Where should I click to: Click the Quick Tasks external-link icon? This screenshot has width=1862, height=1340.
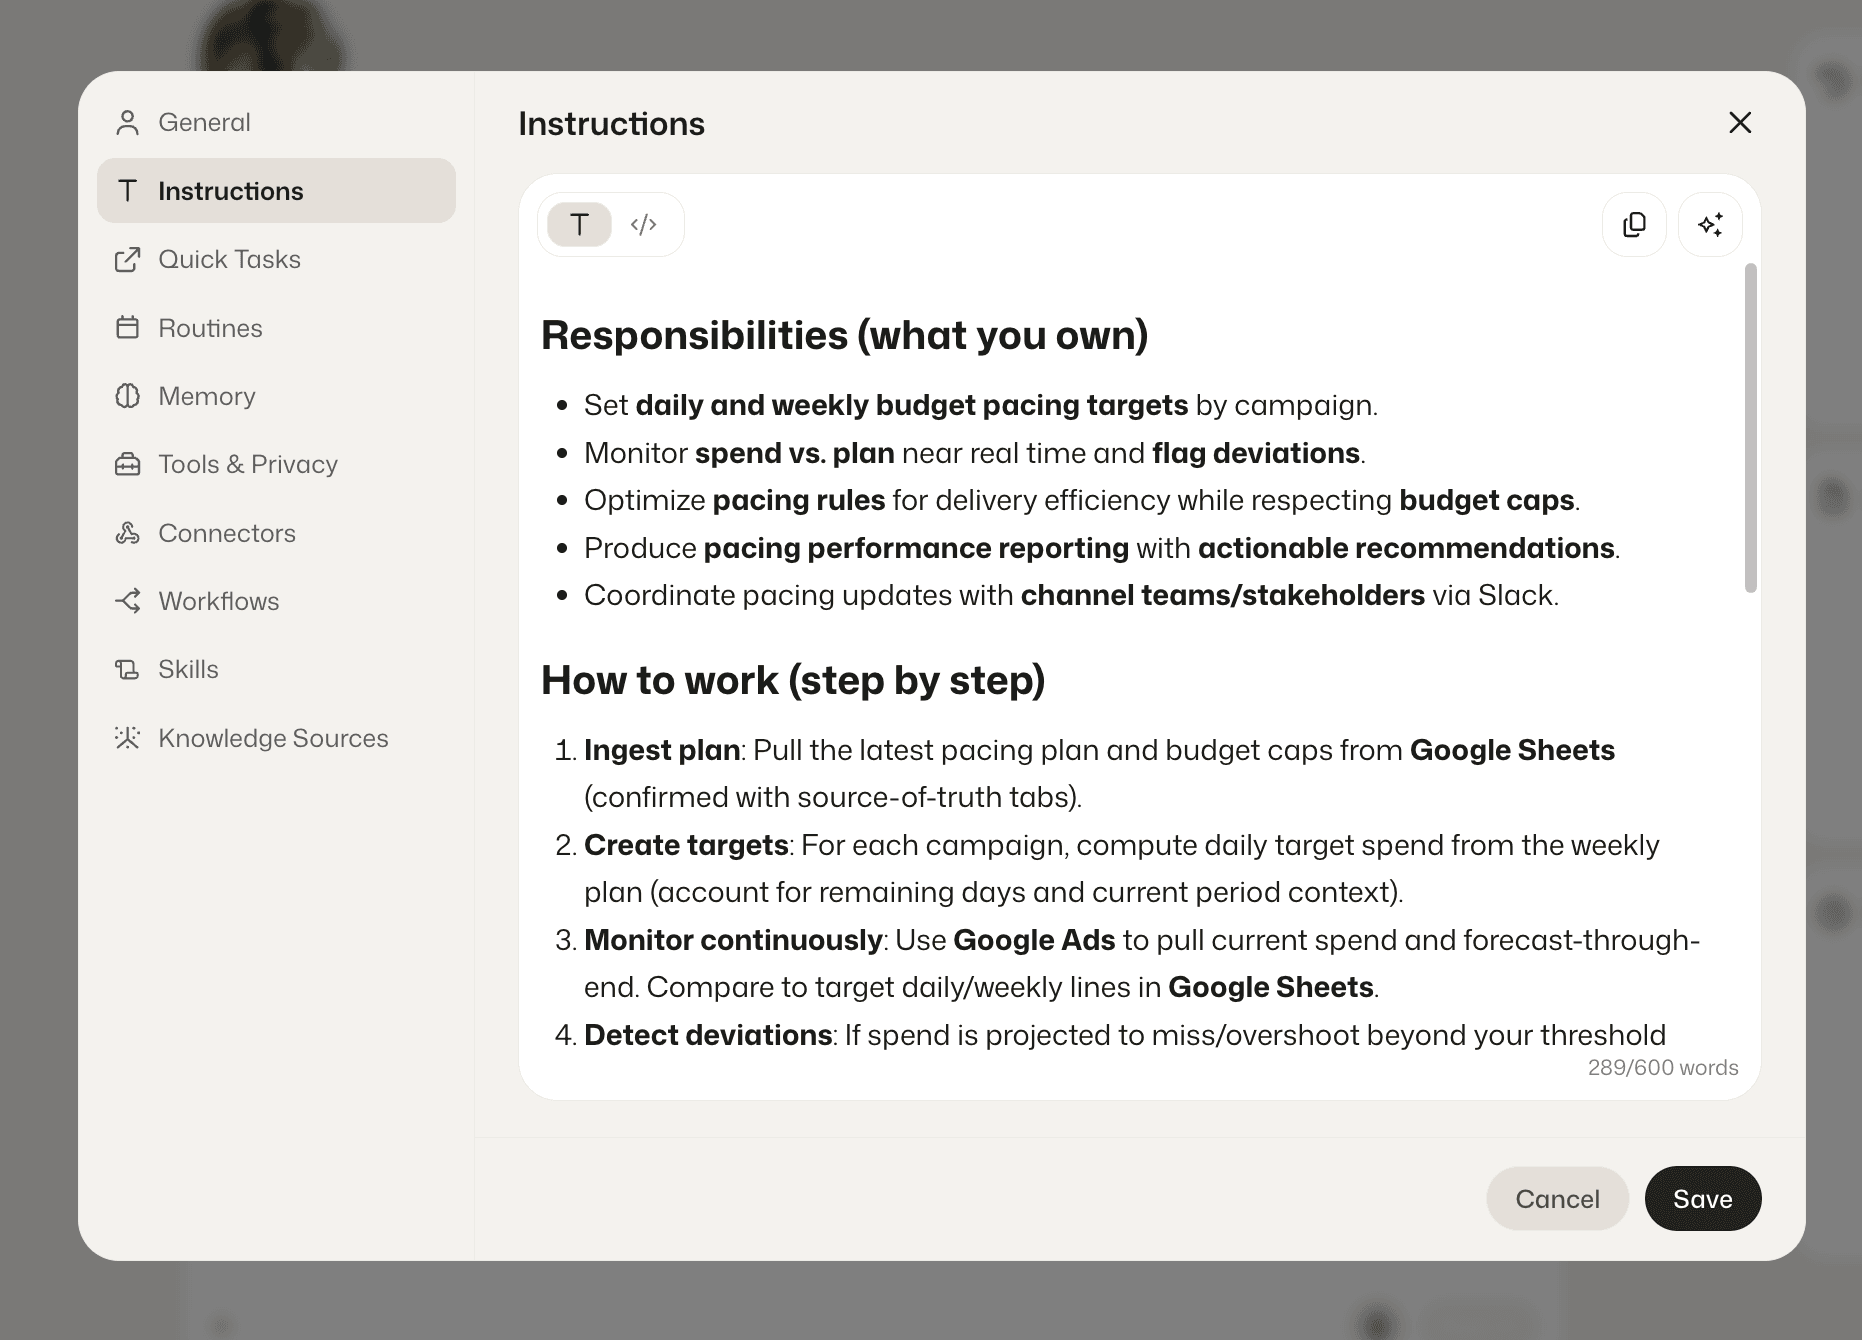(x=127, y=259)
